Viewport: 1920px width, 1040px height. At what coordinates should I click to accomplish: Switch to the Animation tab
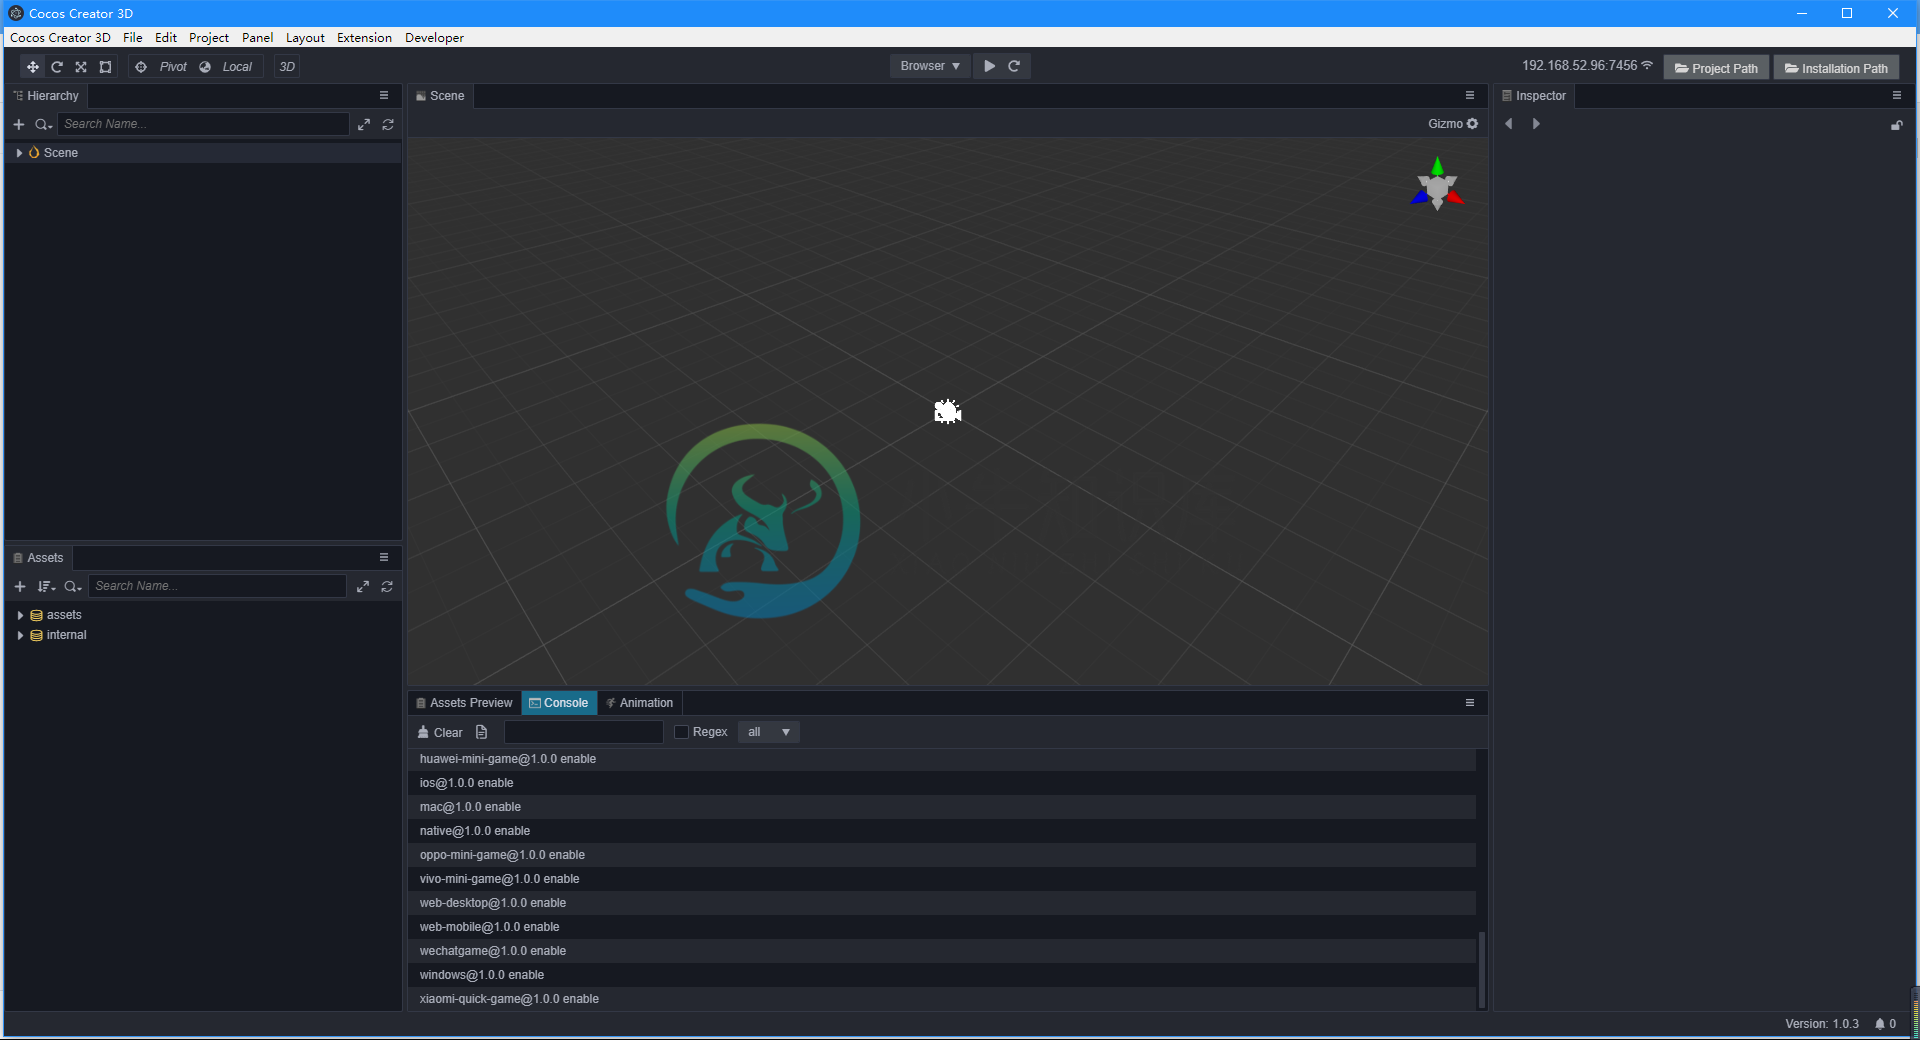[640, 703]
